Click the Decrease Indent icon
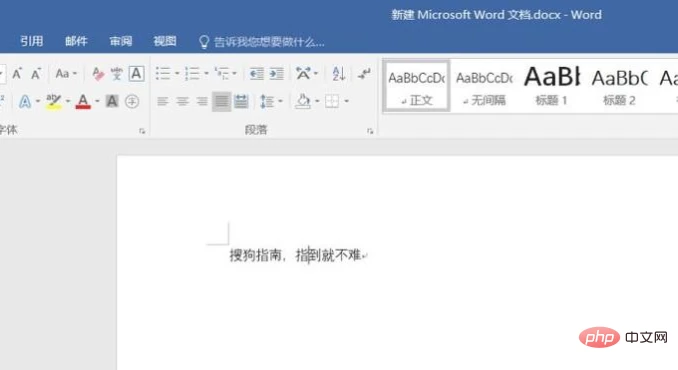Screen dimensions: 678x370 click(256, 74)
